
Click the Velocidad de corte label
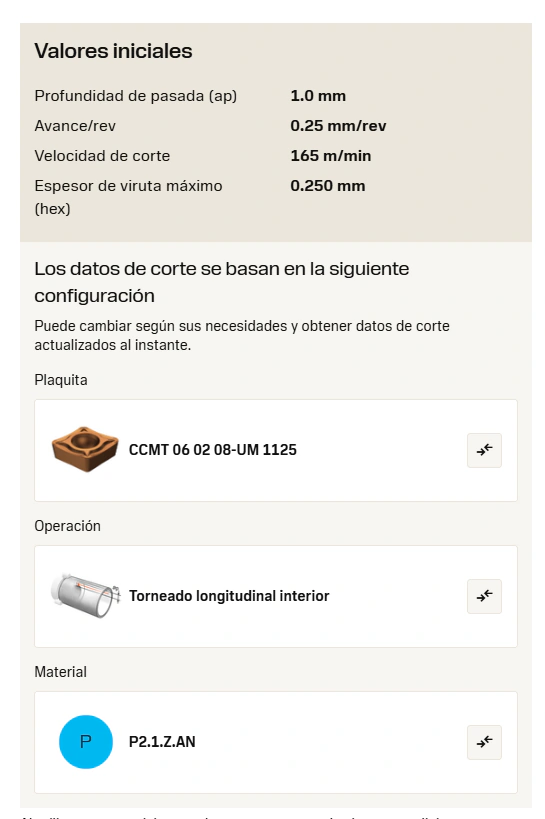click(x=102, y=156)
